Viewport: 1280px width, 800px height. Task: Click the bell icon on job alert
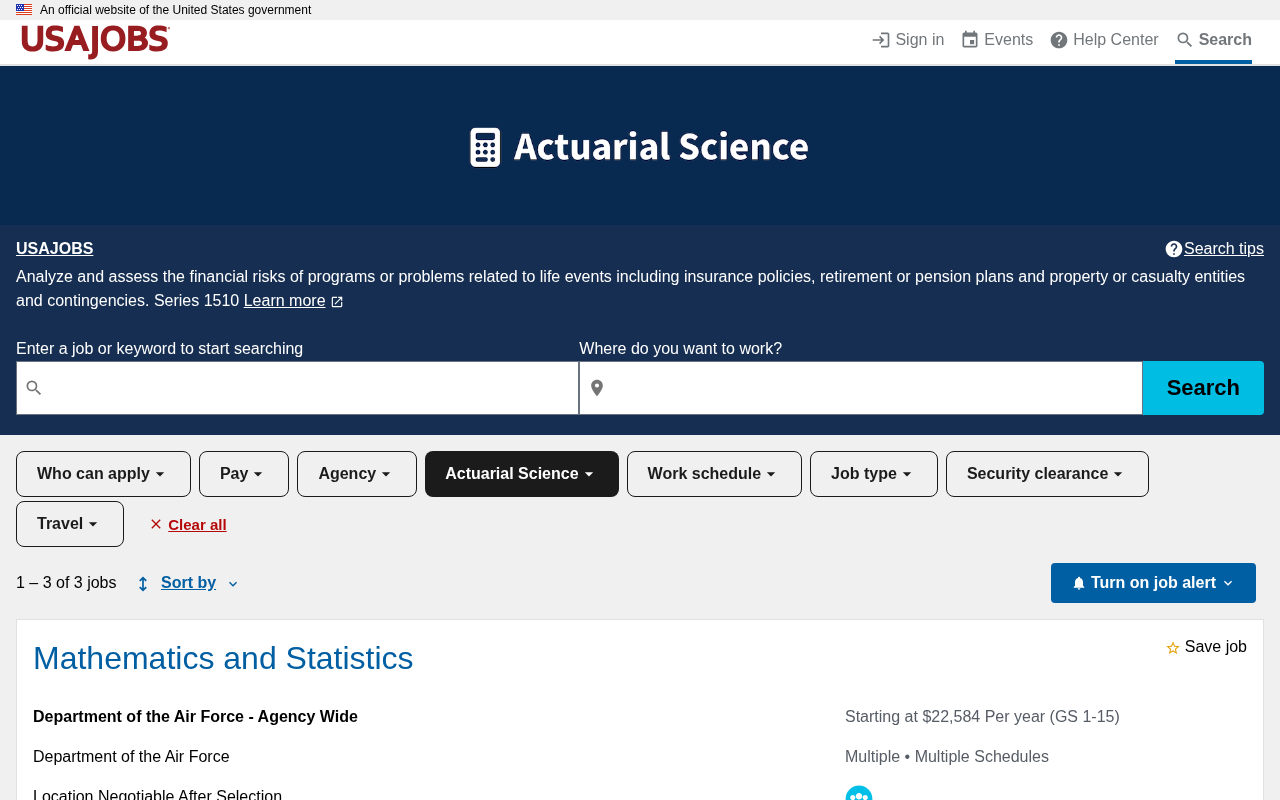(x=1079, y=583)
